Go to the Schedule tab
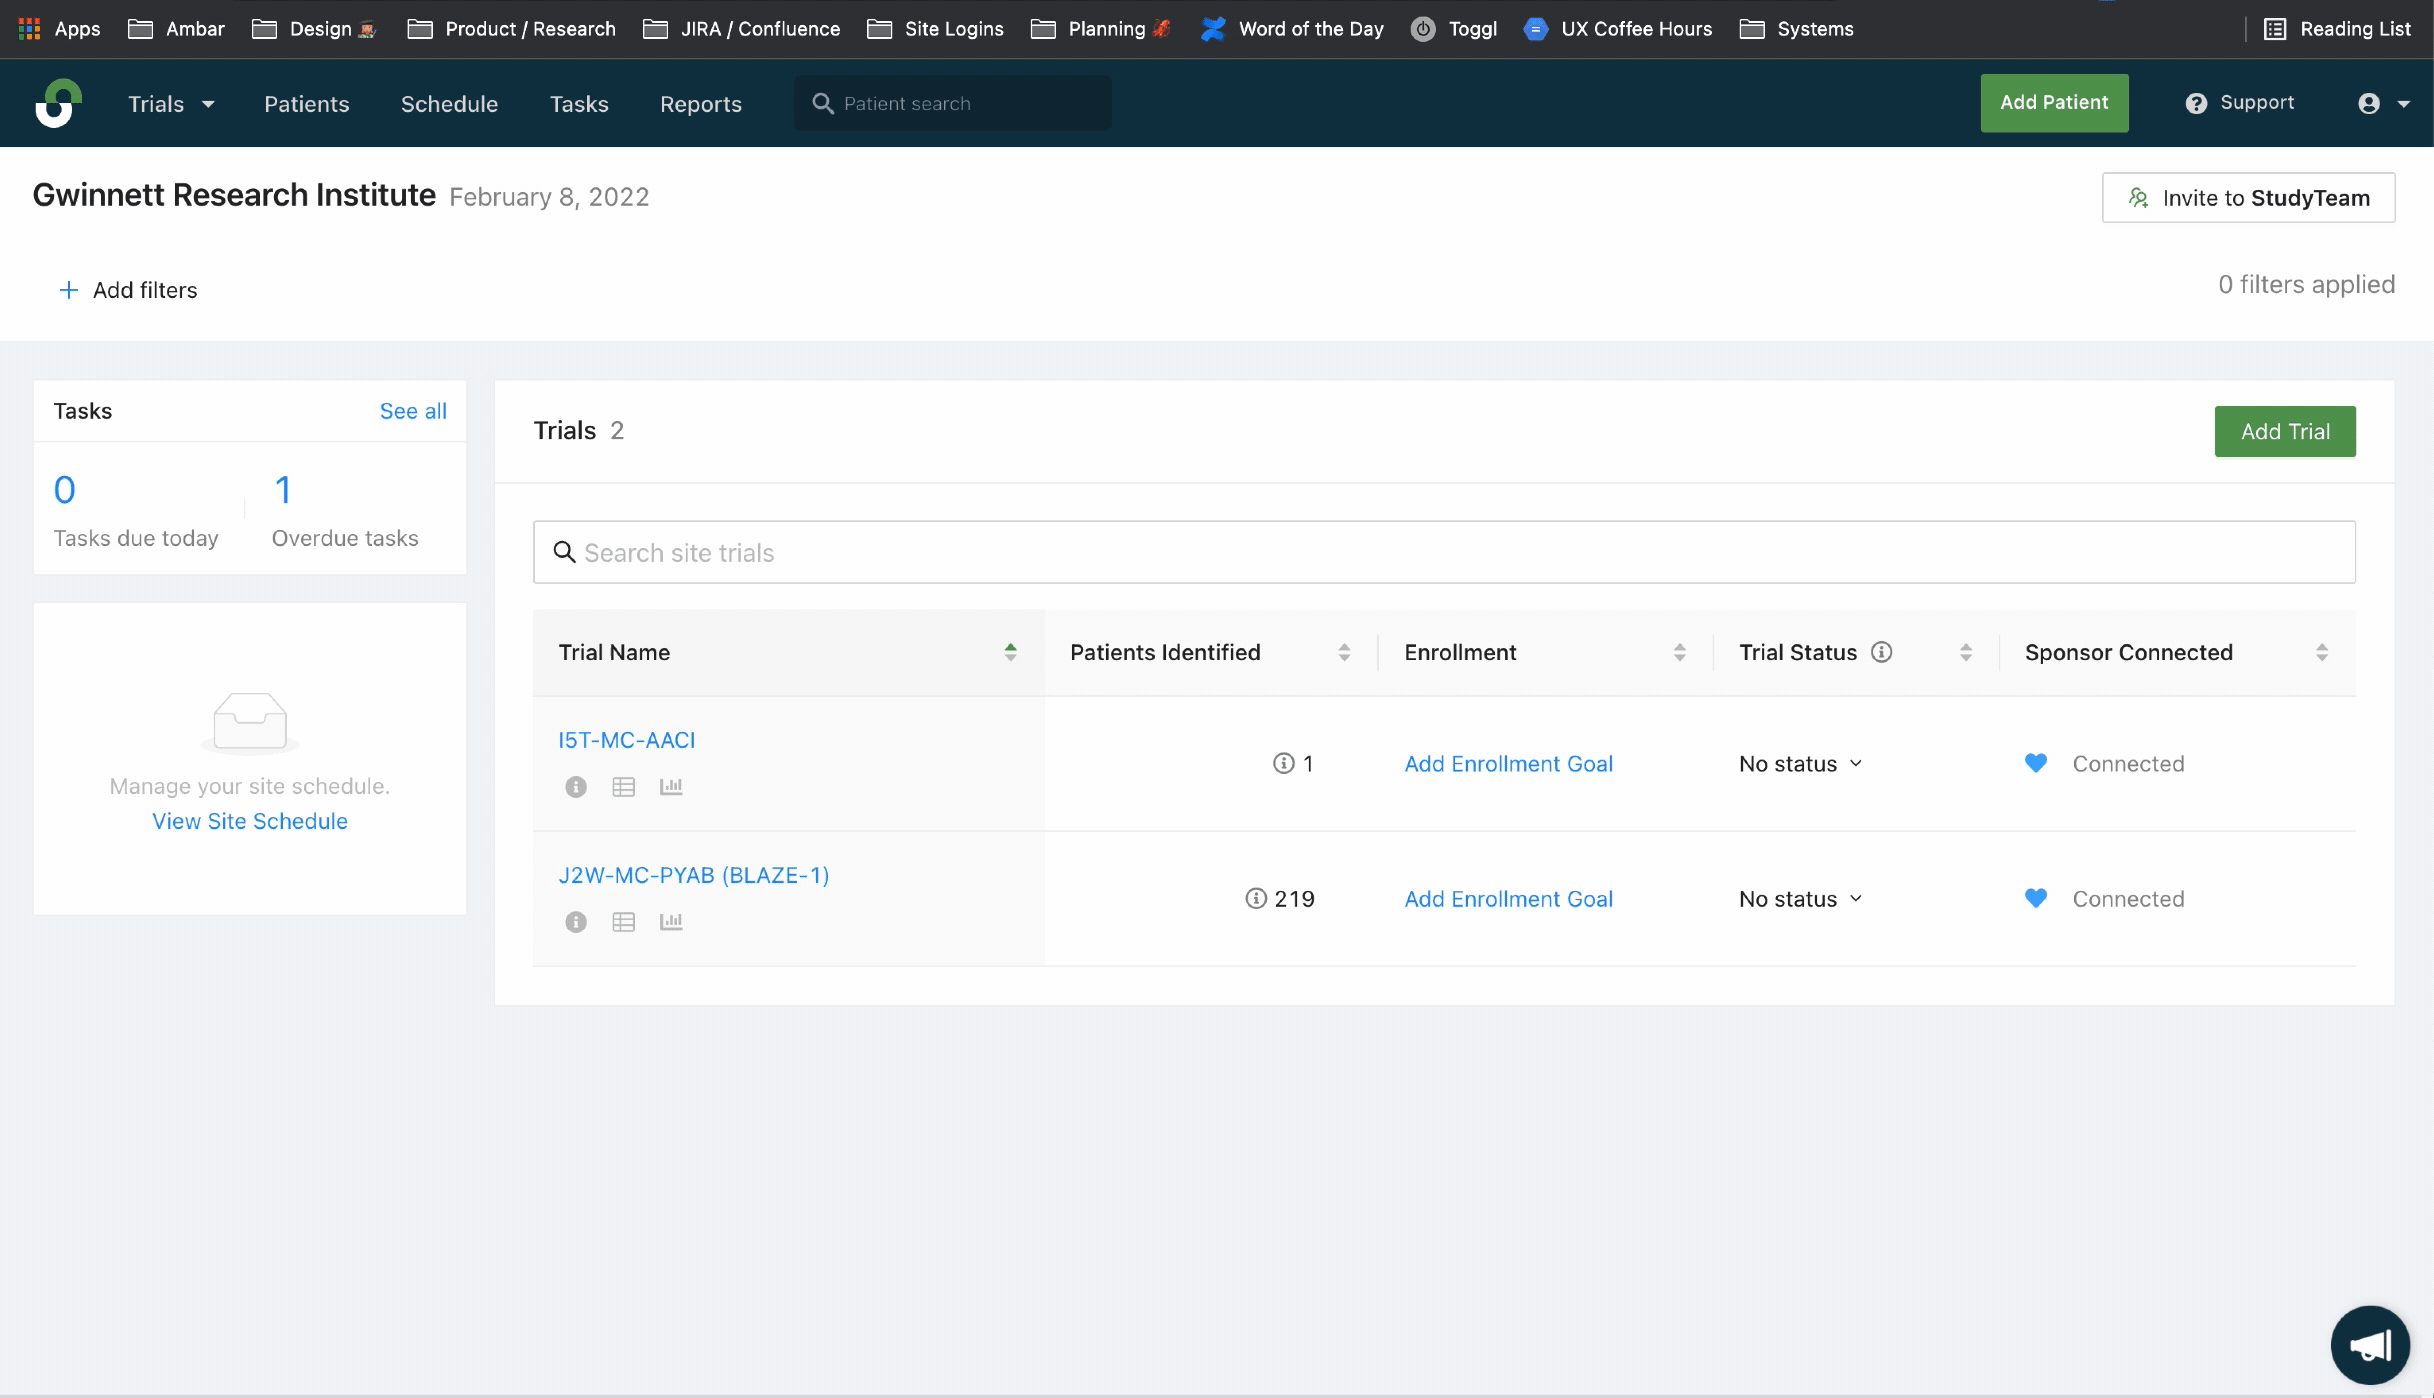Screen dimensions: 2434x1398 449,104
